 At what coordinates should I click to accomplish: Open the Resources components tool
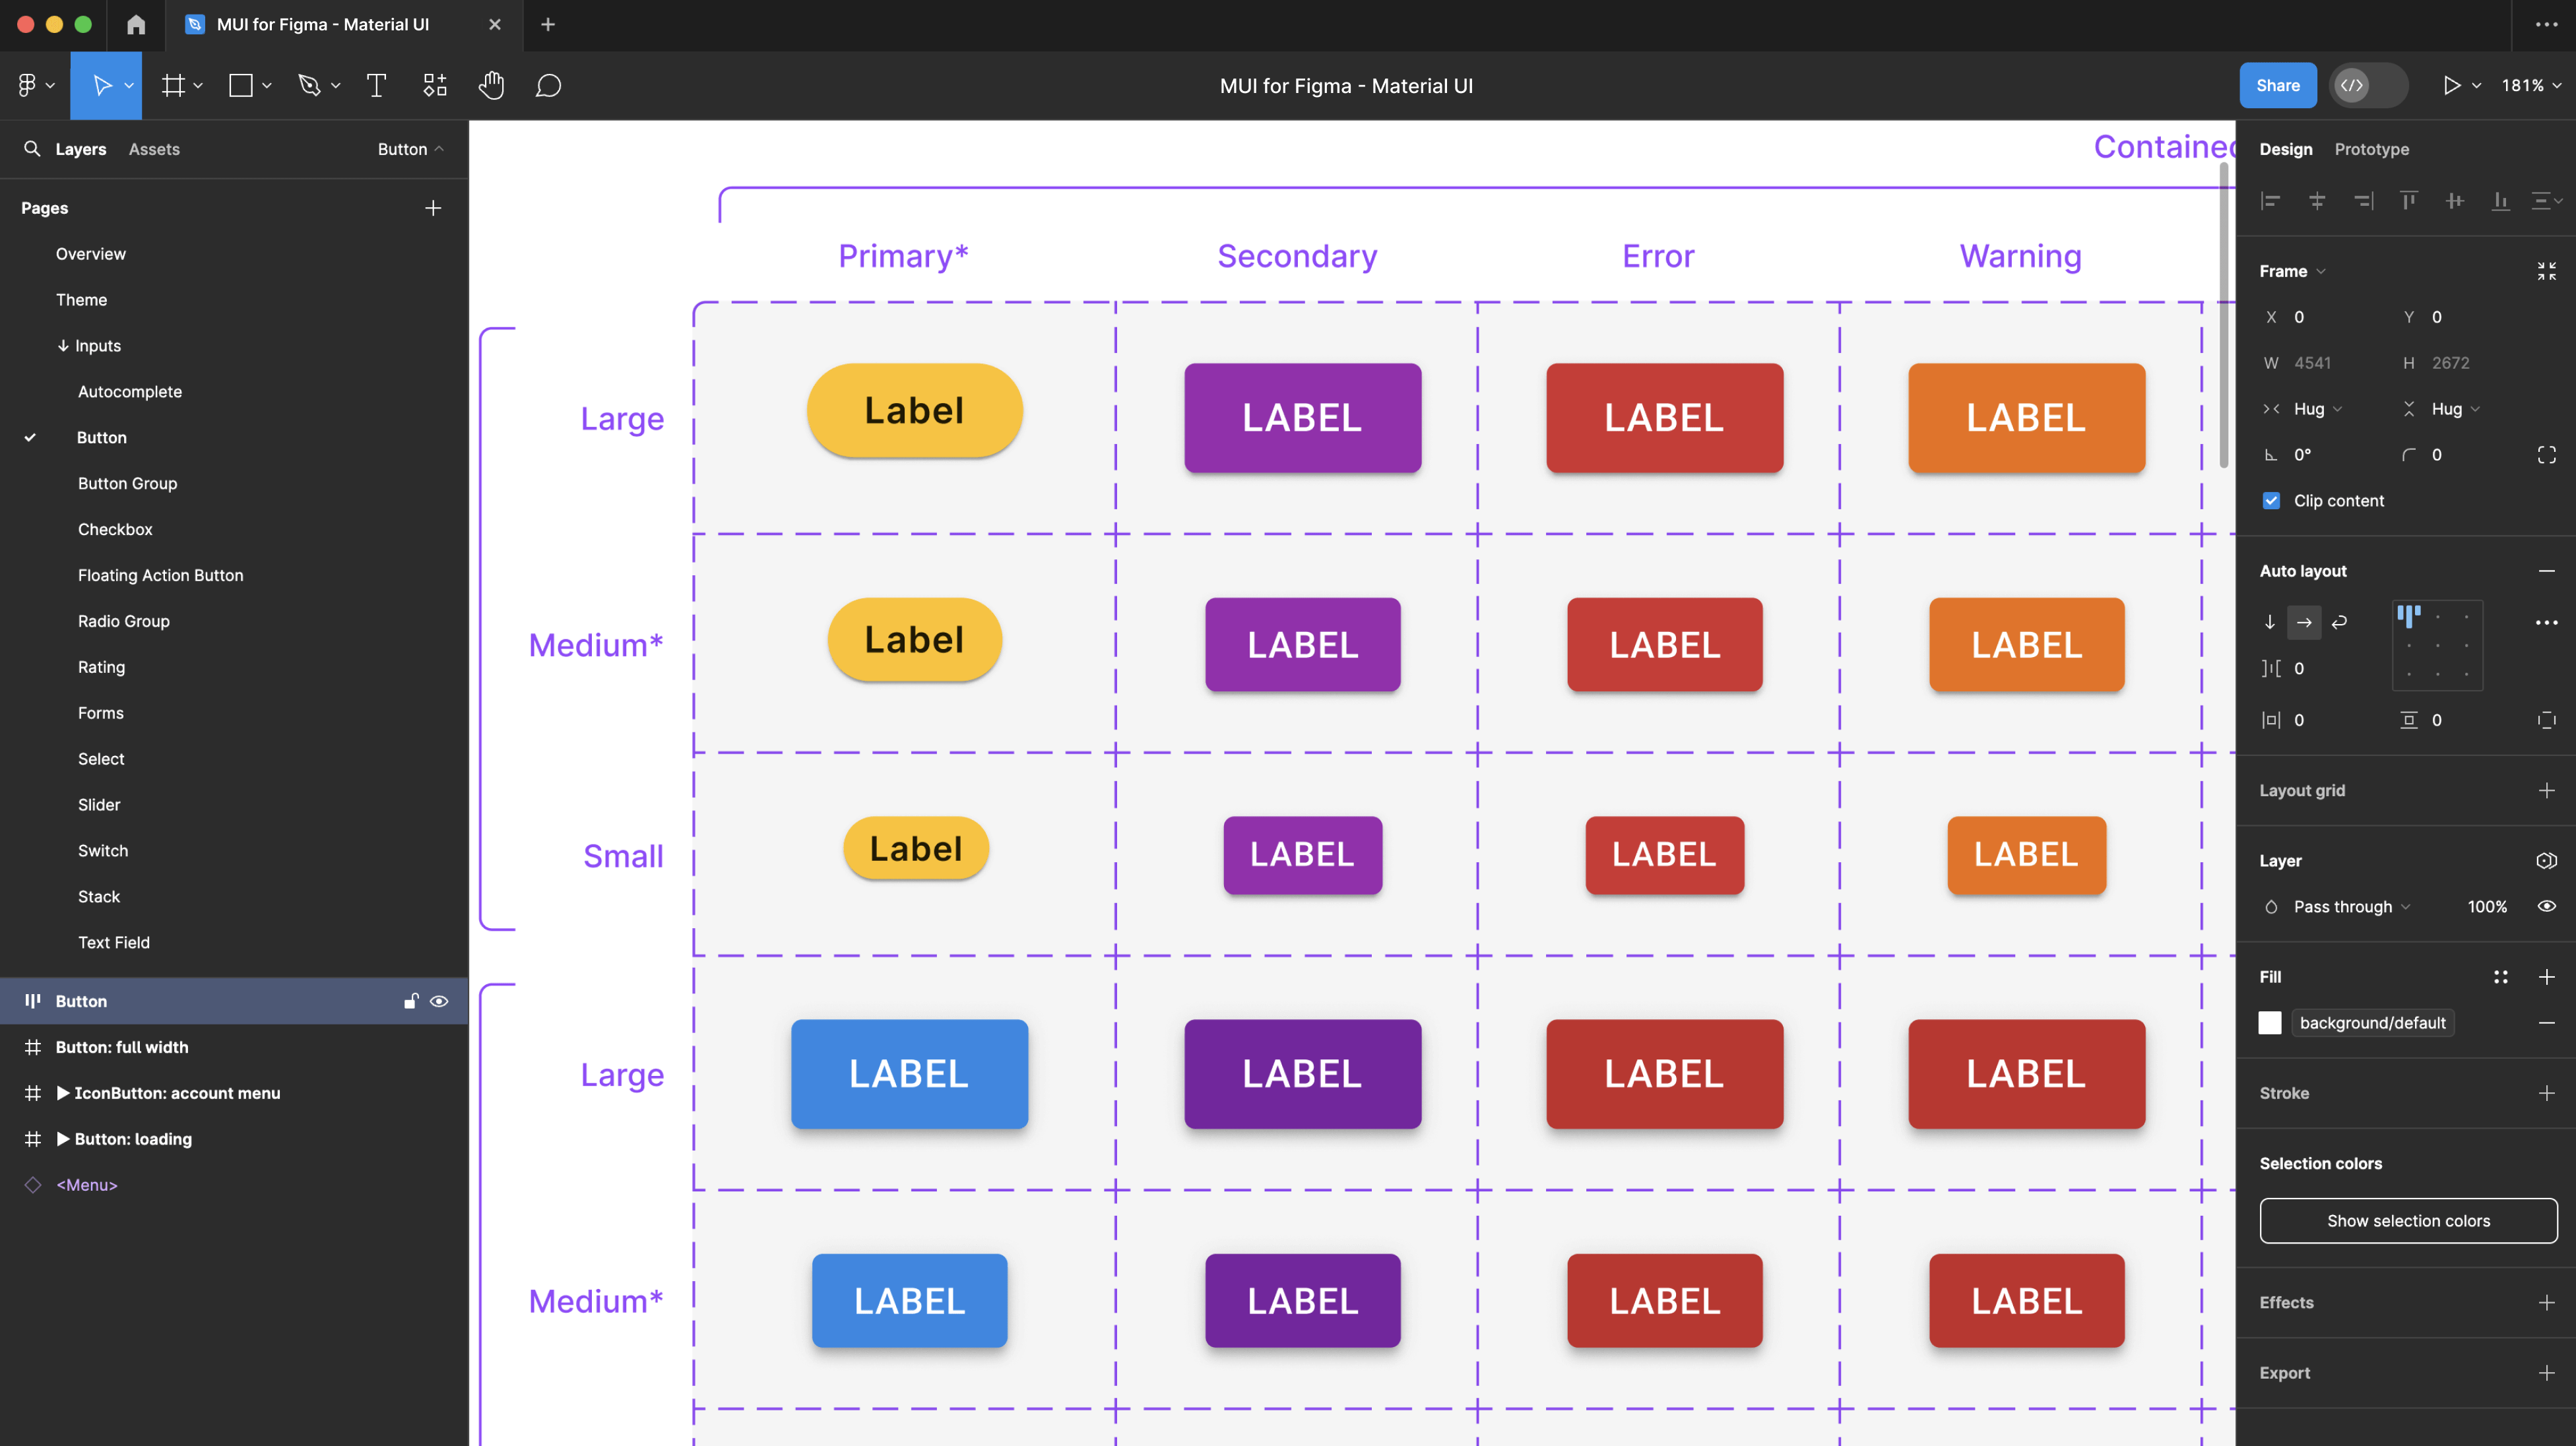(x=434, y=86)
